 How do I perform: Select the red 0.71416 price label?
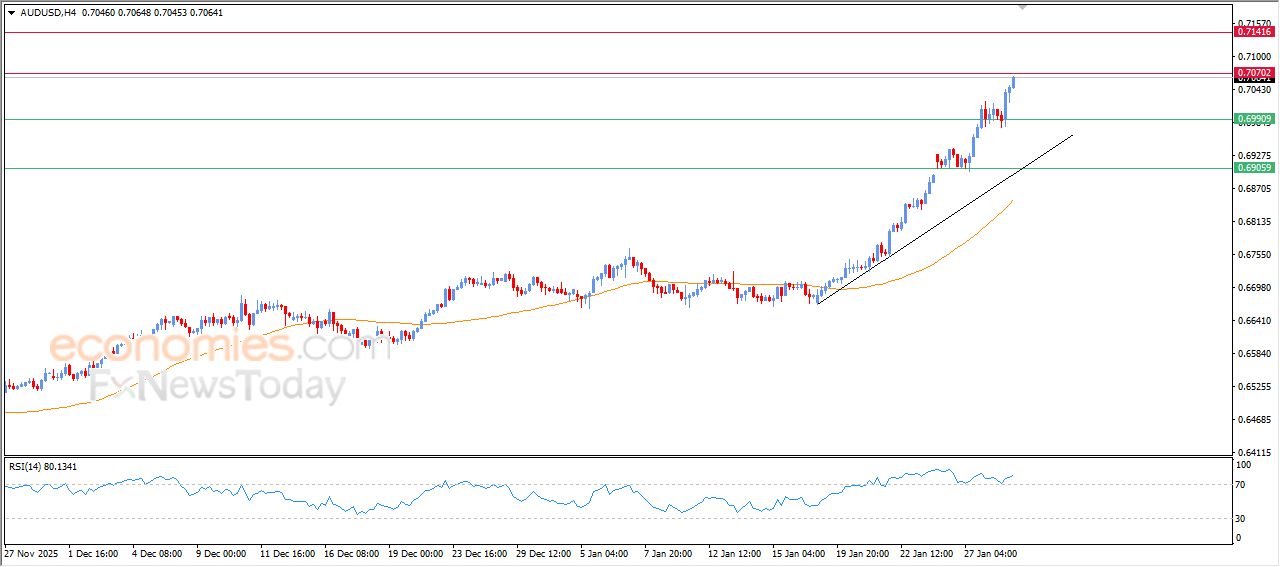[1254, 32]
